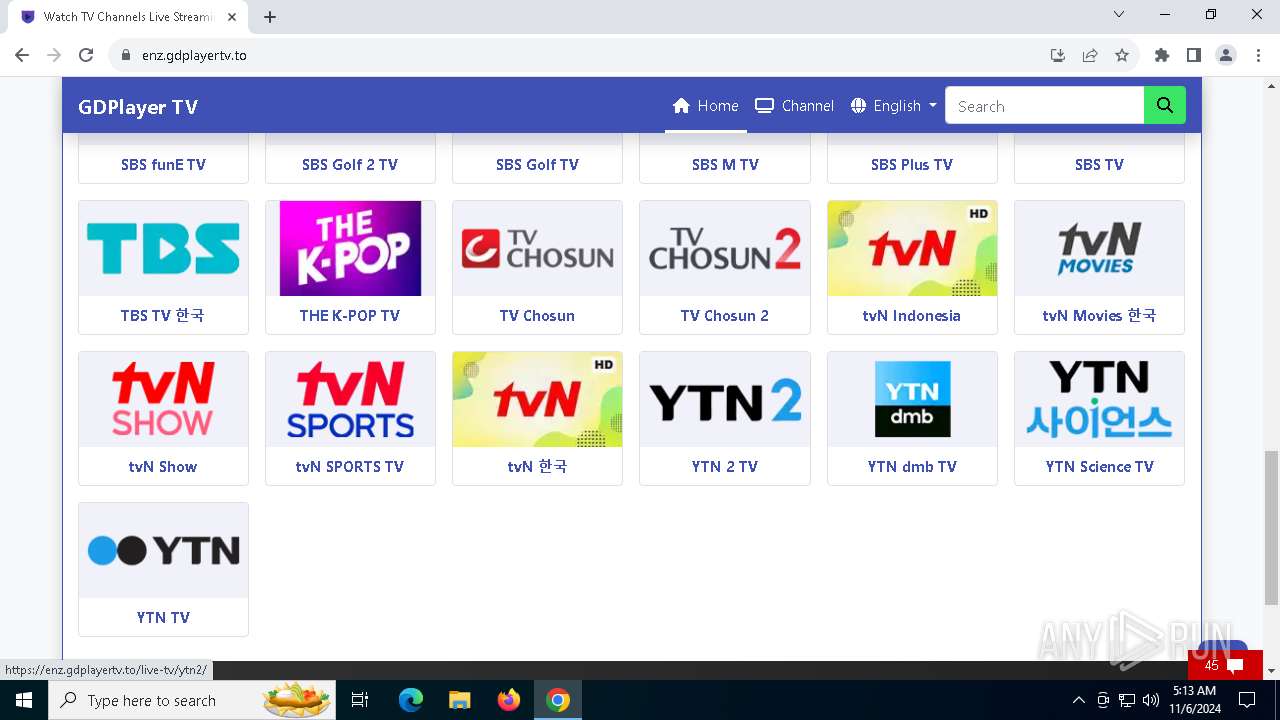1280x720 pixels.
Task: Open File Explorer from taskbar
Action: [x=460, y=700]
